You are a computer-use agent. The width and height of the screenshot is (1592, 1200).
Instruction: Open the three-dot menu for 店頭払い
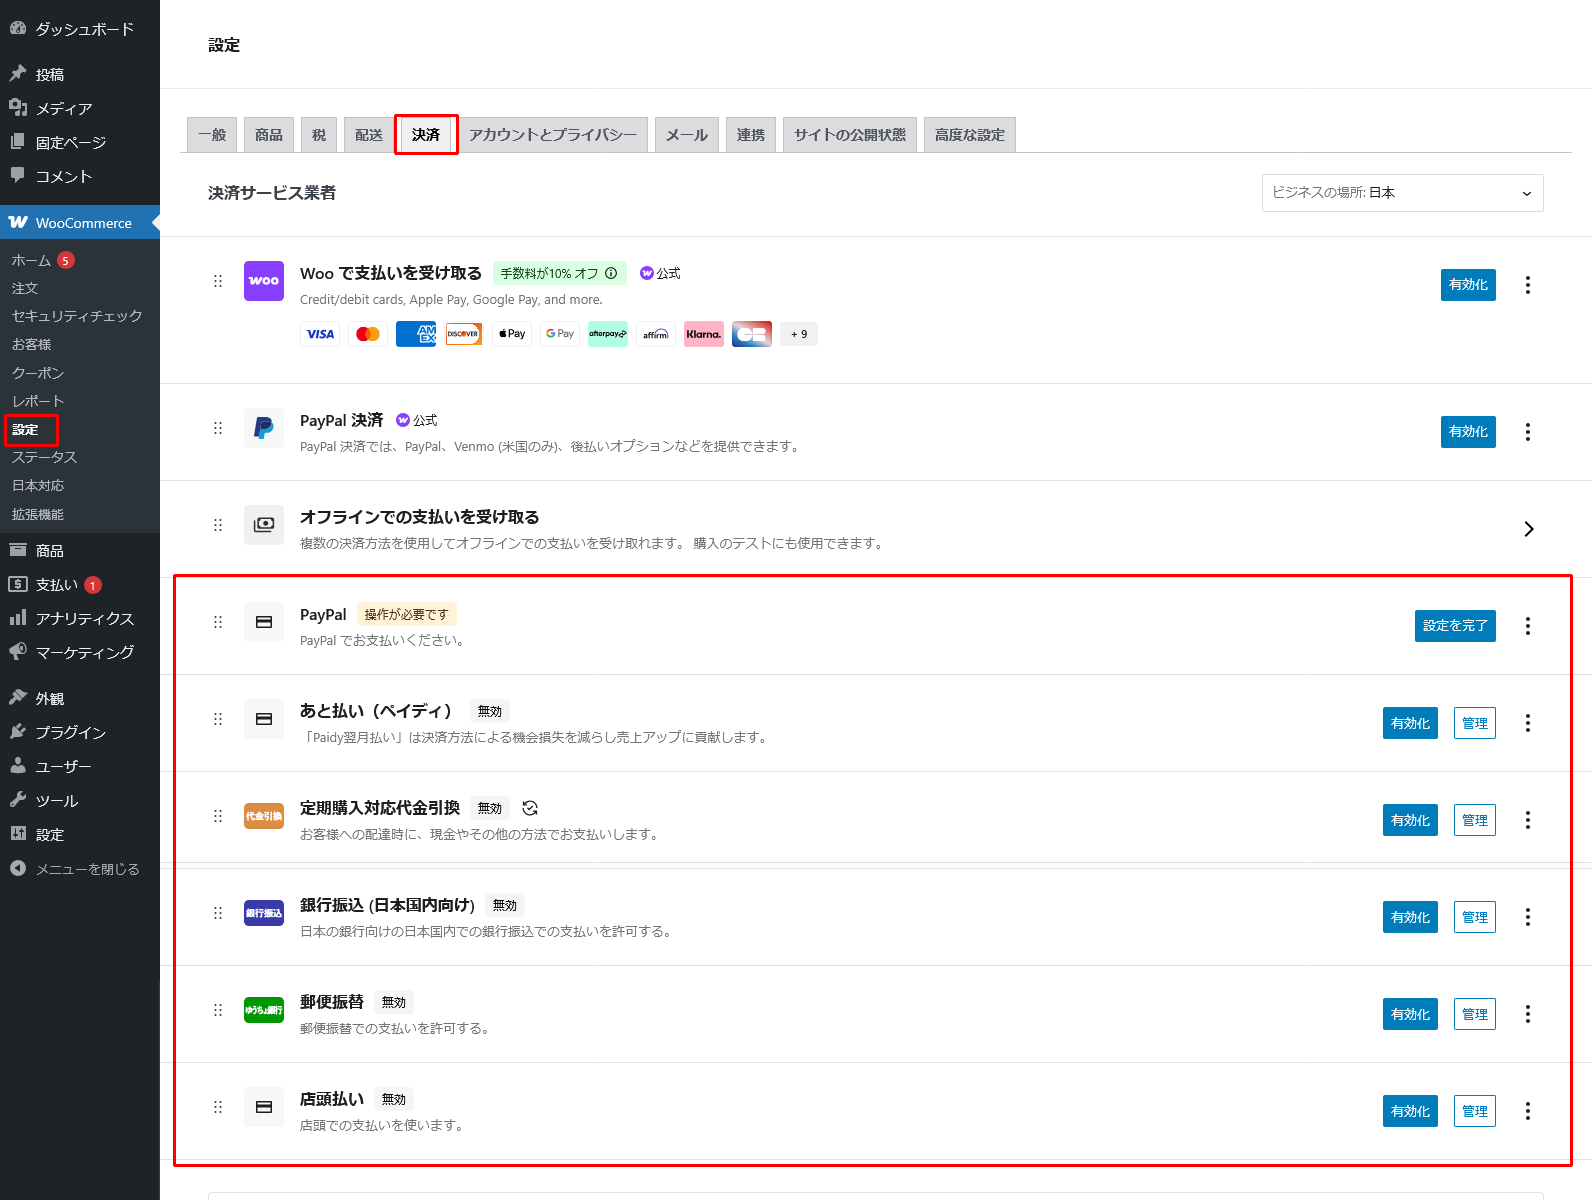pos(1527,1111)
